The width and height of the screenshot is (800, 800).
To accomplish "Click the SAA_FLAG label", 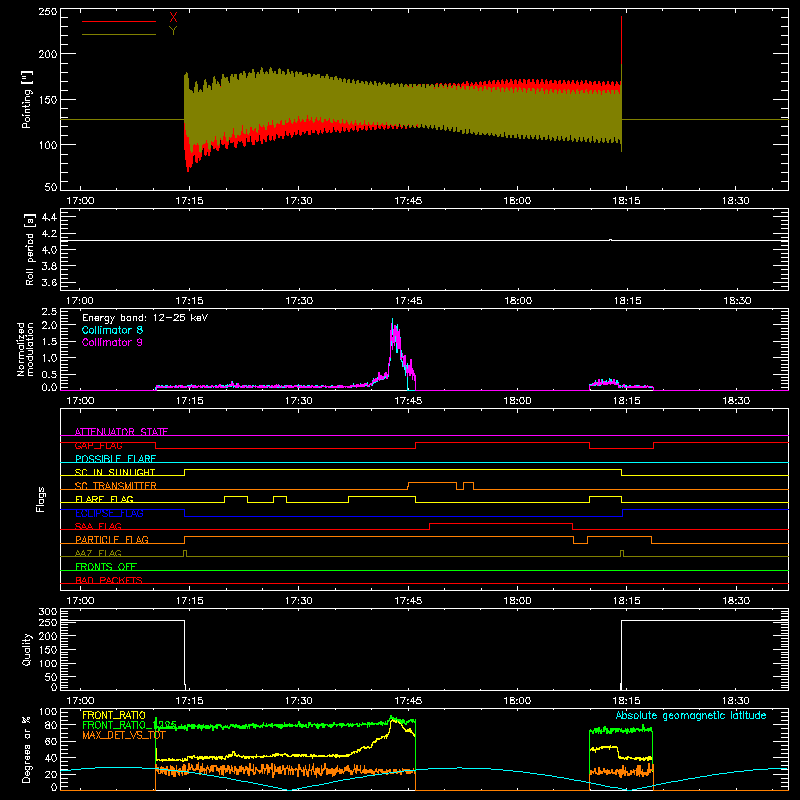I will tap(98, 526).
